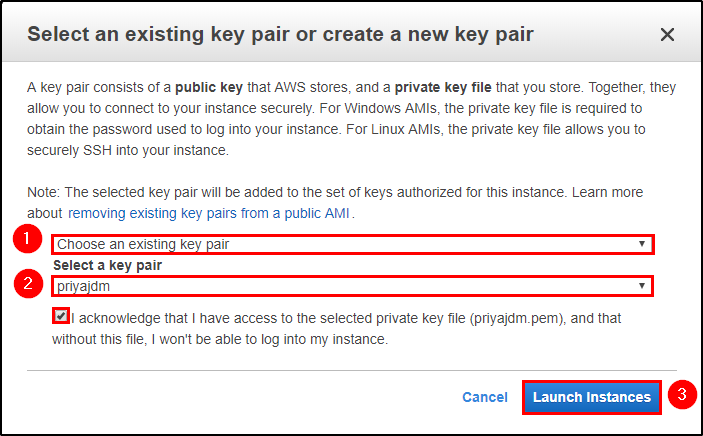This screenshot has width=703, height=436.
Task: Click arrow of Choose an existing key pair
Action: (x=642, y=244)
